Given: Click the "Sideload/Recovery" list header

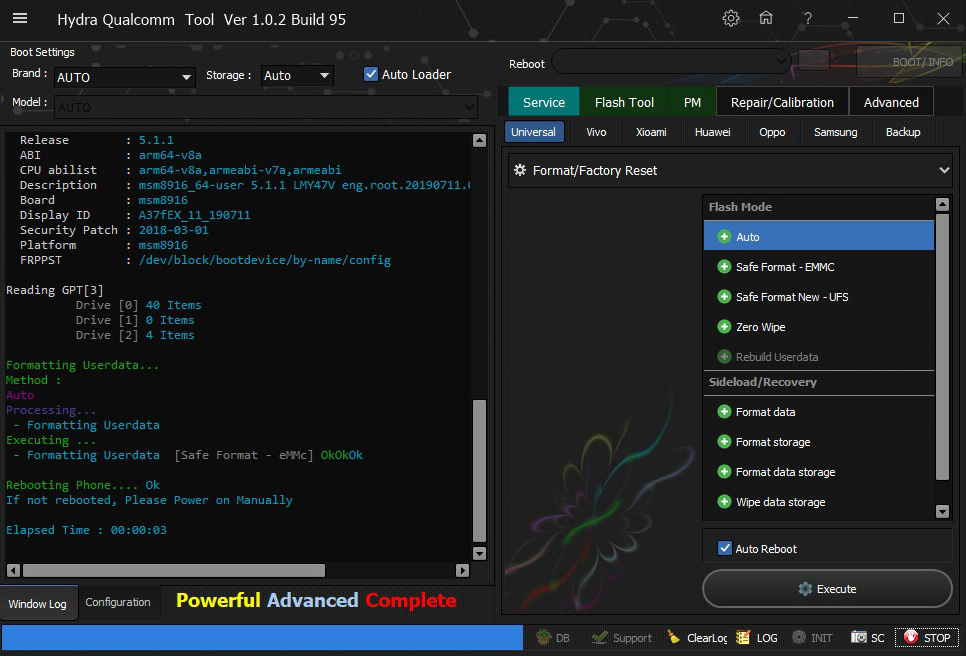Looking at the screenshot, I should (x=763, y=382).
